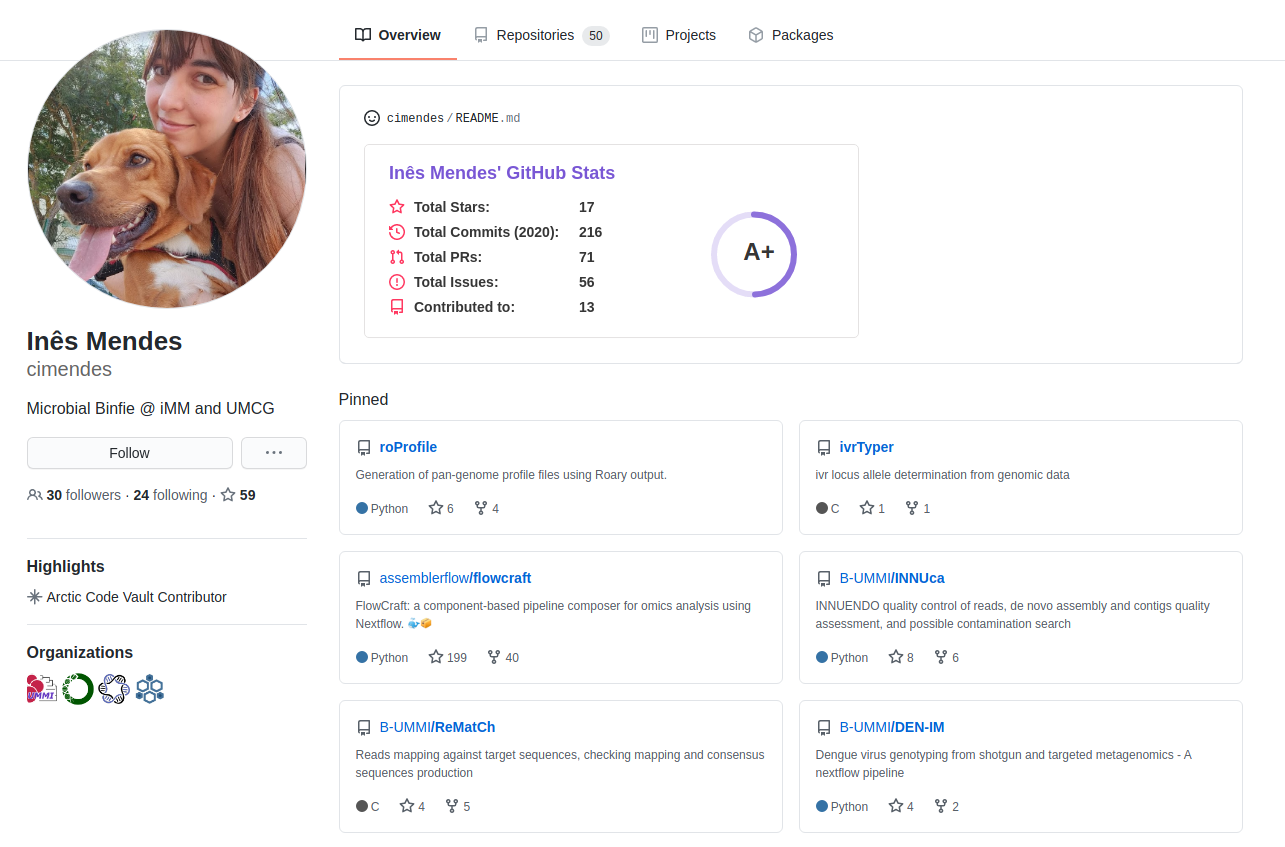Image resolution: width=1285 pixels, height=847 pixels.
Task: View stargazers of the ReMatCh repository
Action: pos(412,806)
